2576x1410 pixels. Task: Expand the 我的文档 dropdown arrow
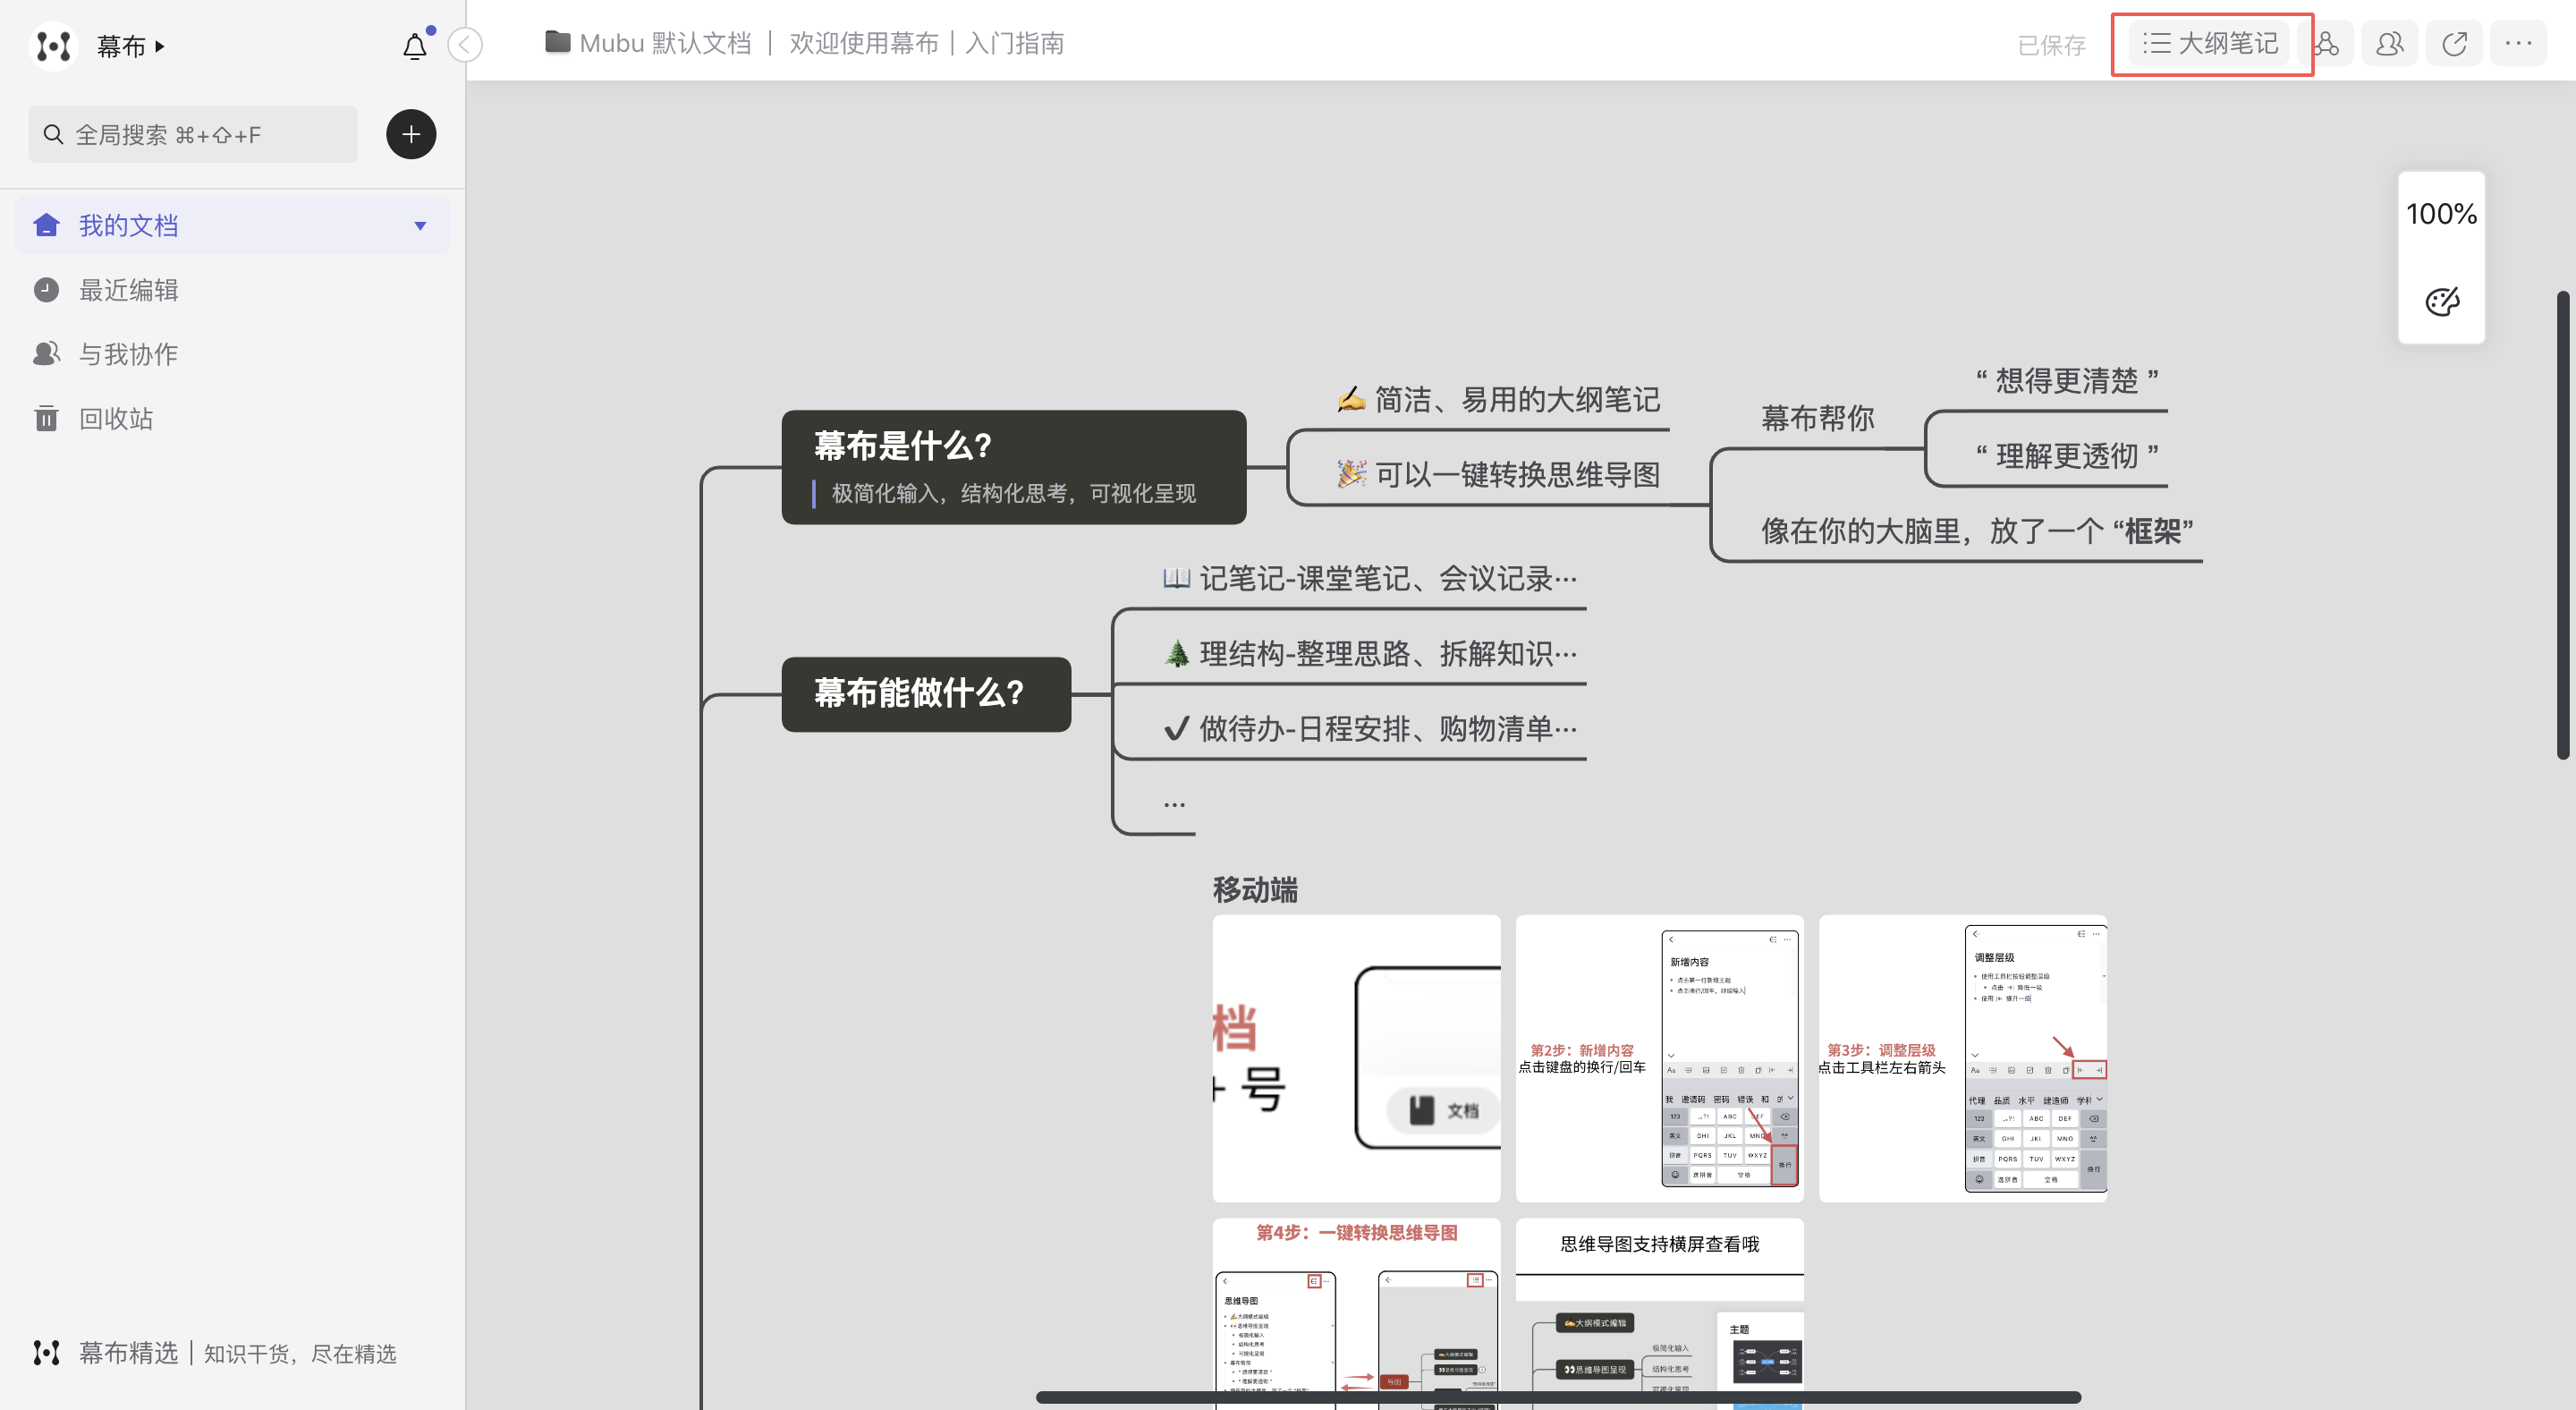click(420, 226)
